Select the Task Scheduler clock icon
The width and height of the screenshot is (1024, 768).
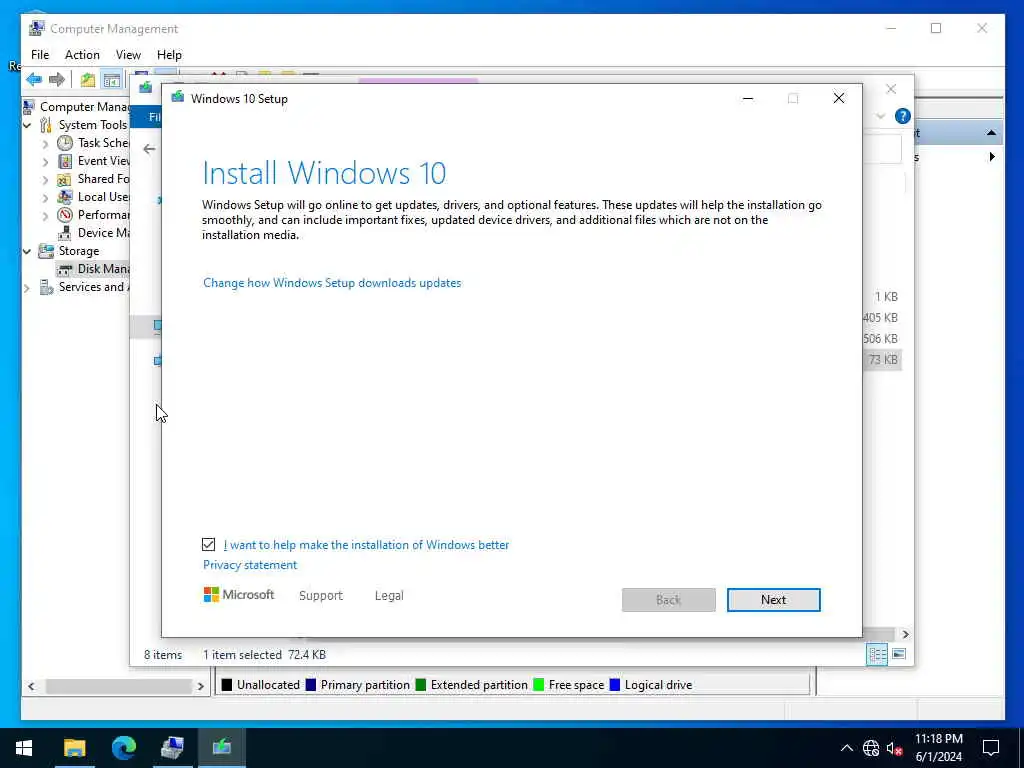(65, 143)
